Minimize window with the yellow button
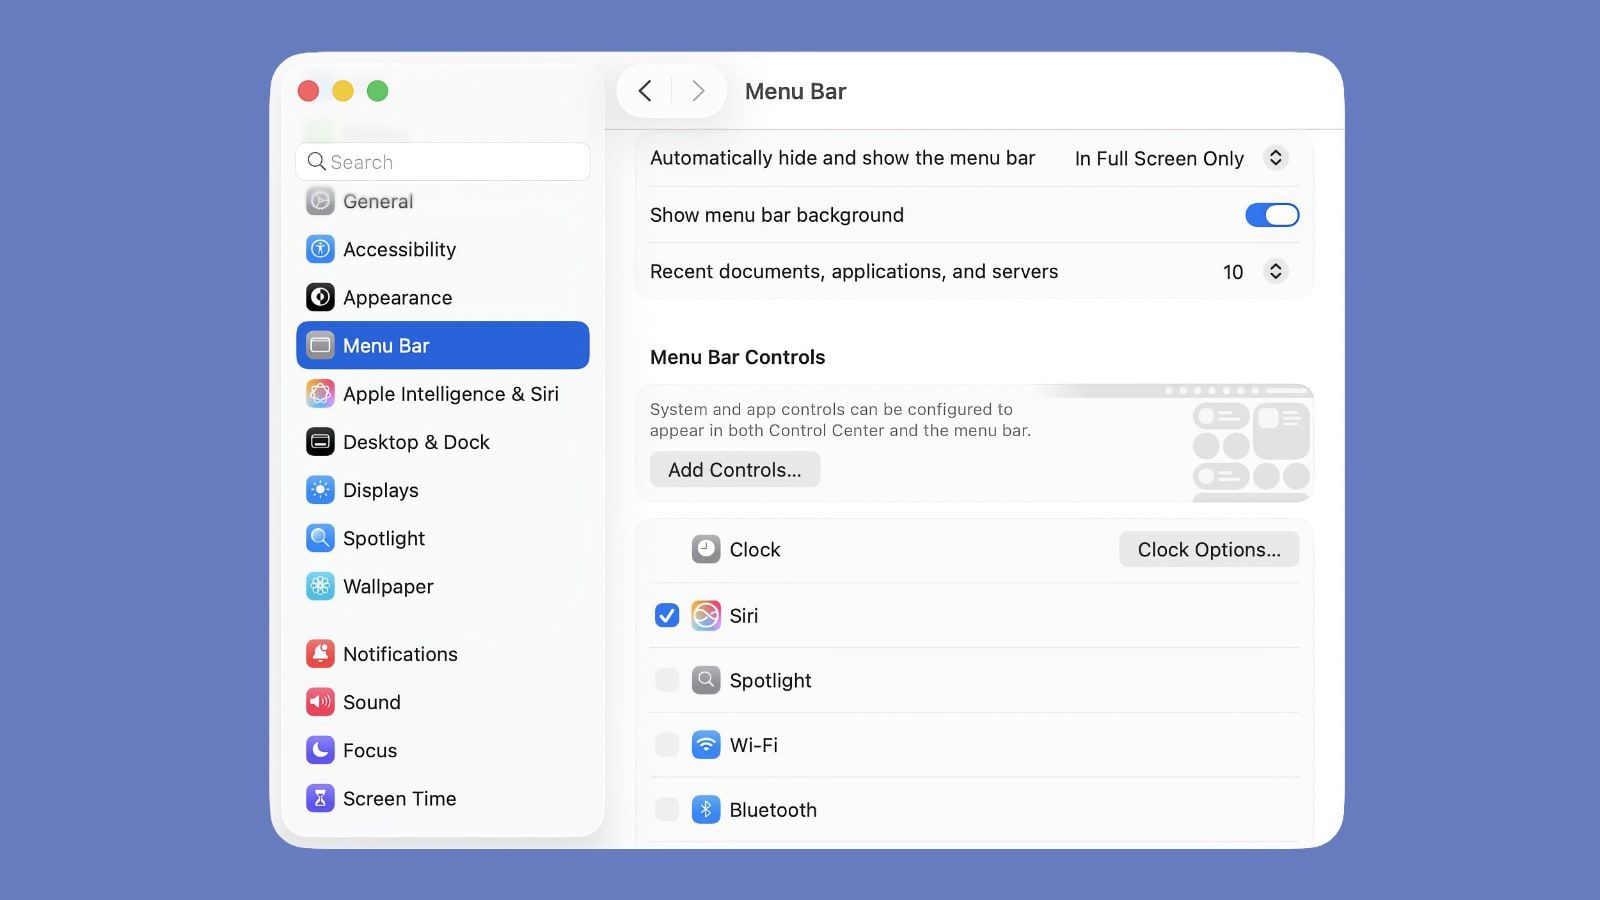This screenshot has height=900, width=1600. point(343,91)
